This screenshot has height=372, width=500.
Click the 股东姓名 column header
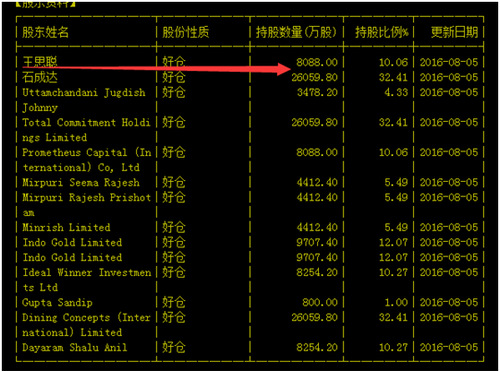click(x=45, y=32)
